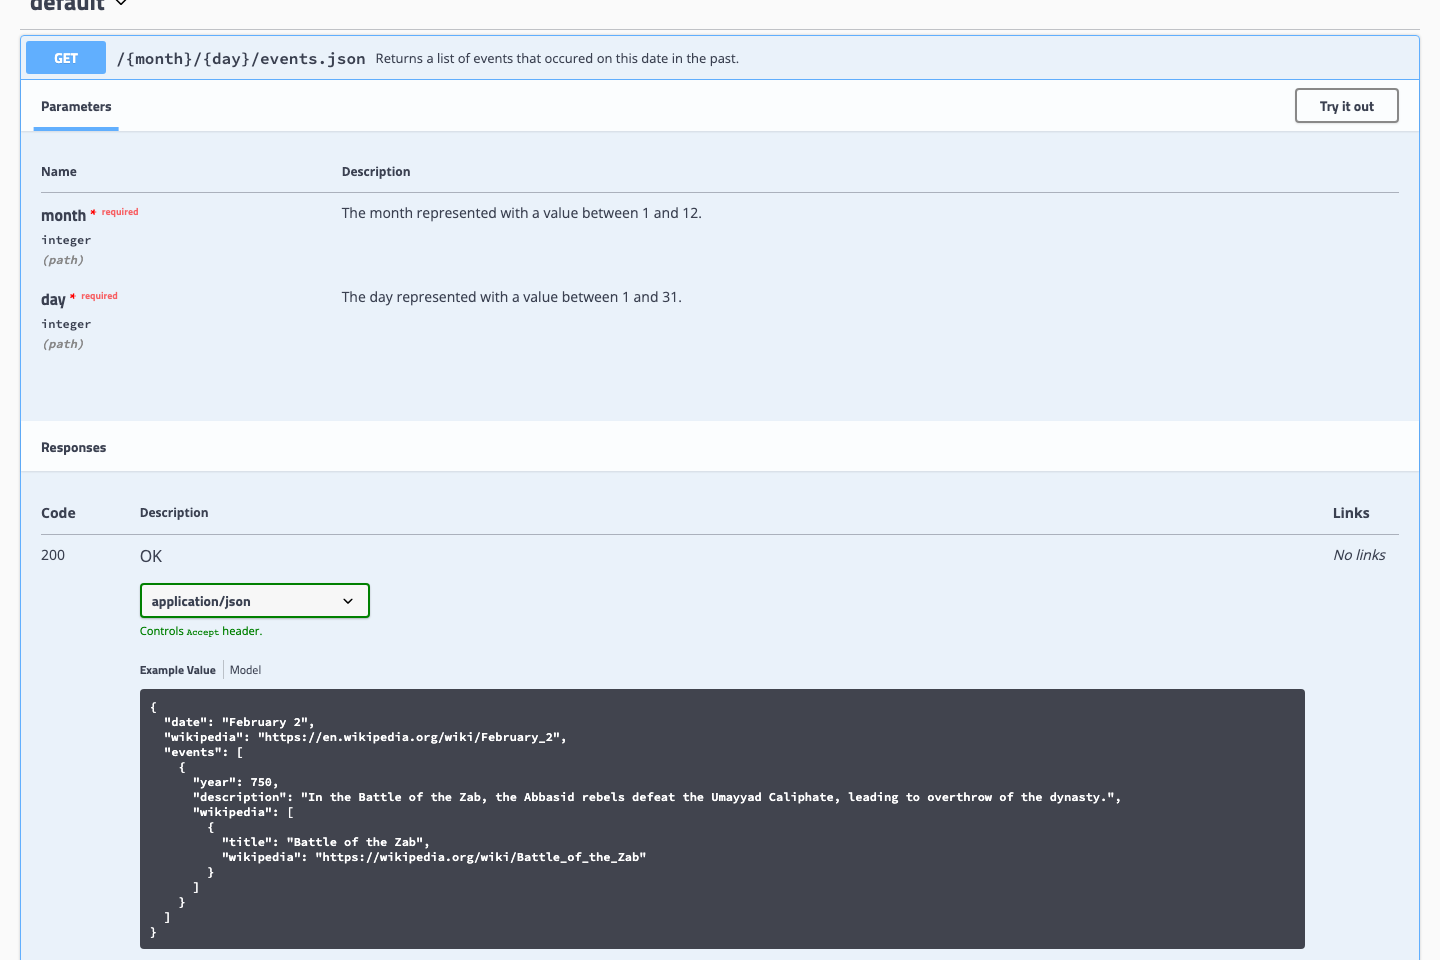
Task: Select the Example Value tab
Action: [177, 669]
